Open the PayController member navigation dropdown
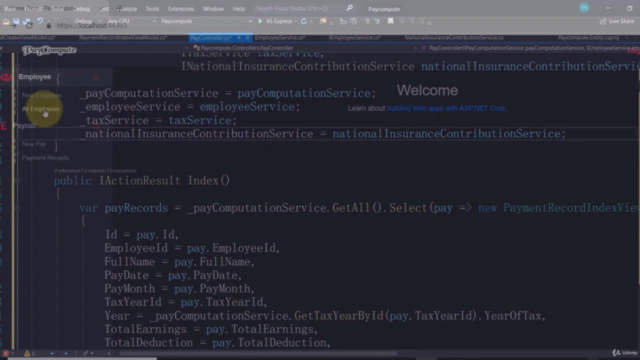640x360 pixels. 530,48
